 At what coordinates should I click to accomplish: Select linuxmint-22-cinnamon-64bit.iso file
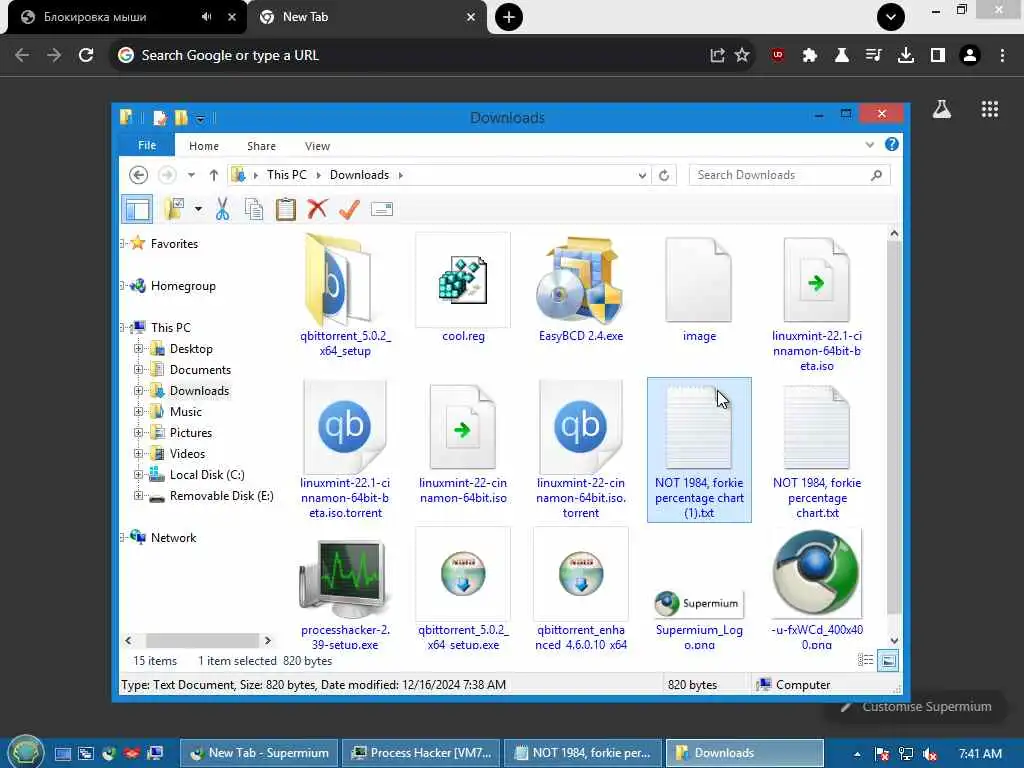[463, 443]
